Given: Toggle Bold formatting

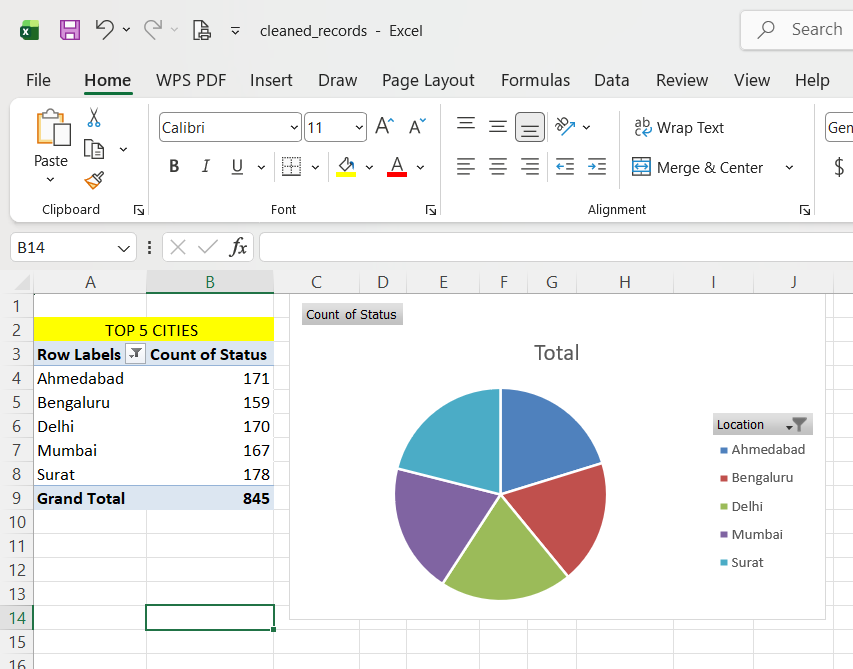Looking at the screenshot, I should point(174,167).
